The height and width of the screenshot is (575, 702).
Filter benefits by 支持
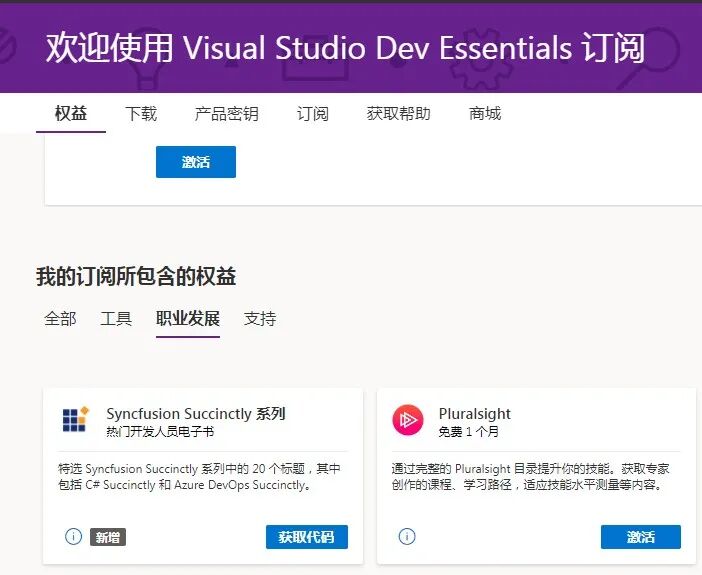click(260, 319)
